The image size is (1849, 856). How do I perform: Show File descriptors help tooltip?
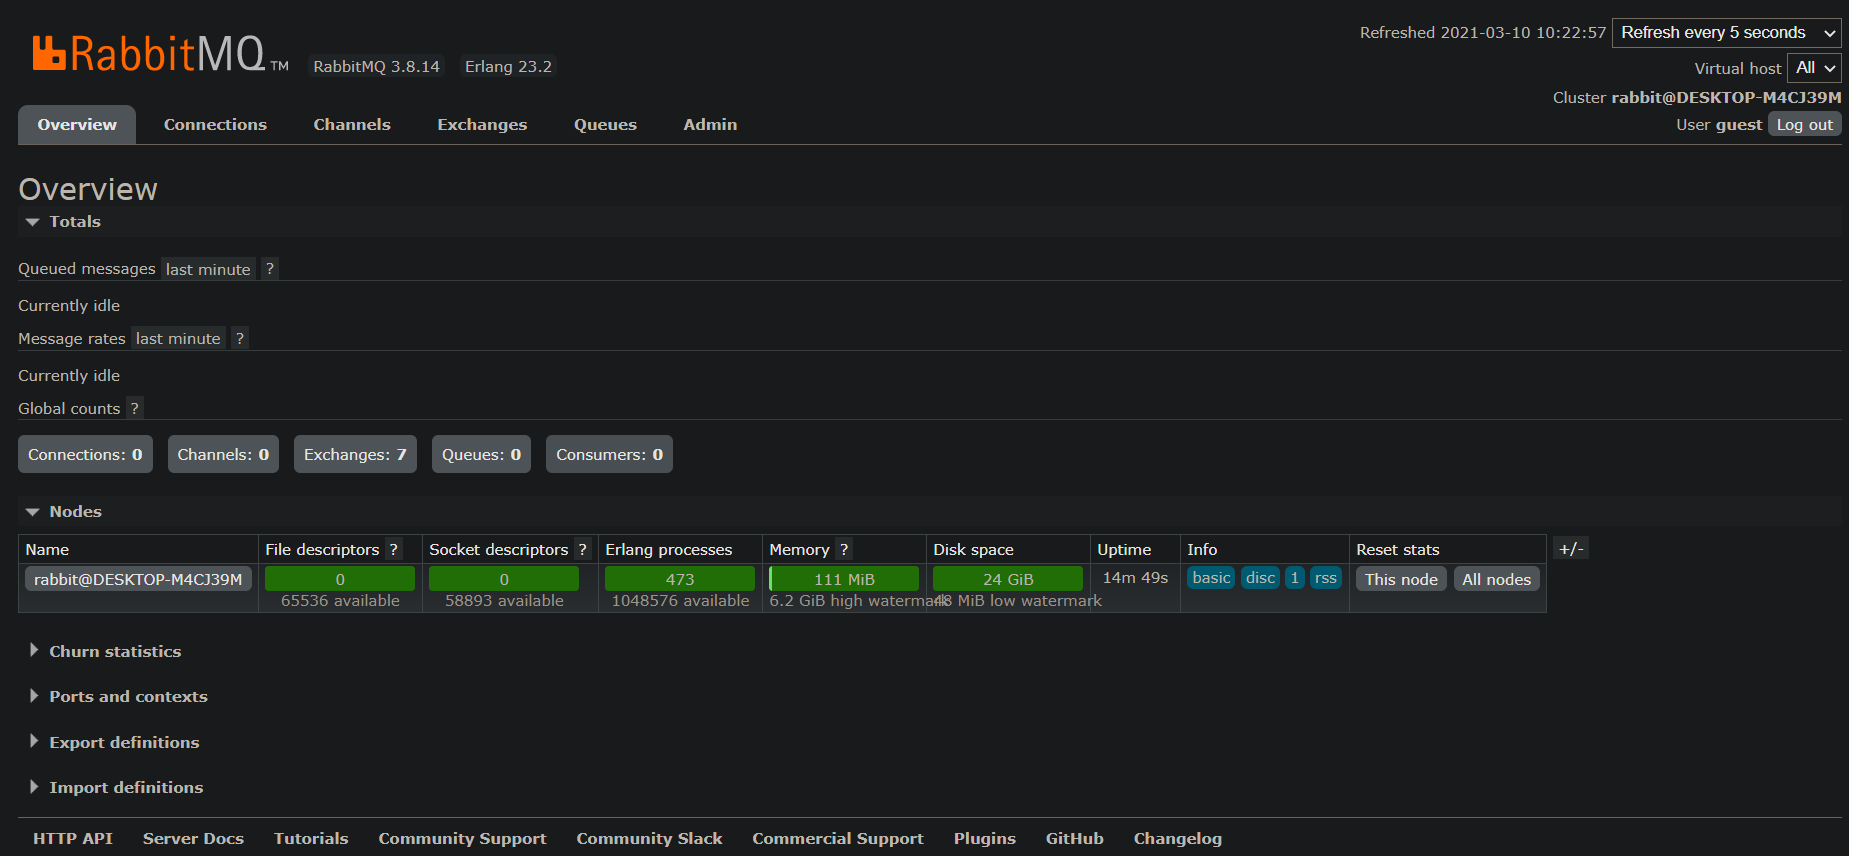coord(394,550)
